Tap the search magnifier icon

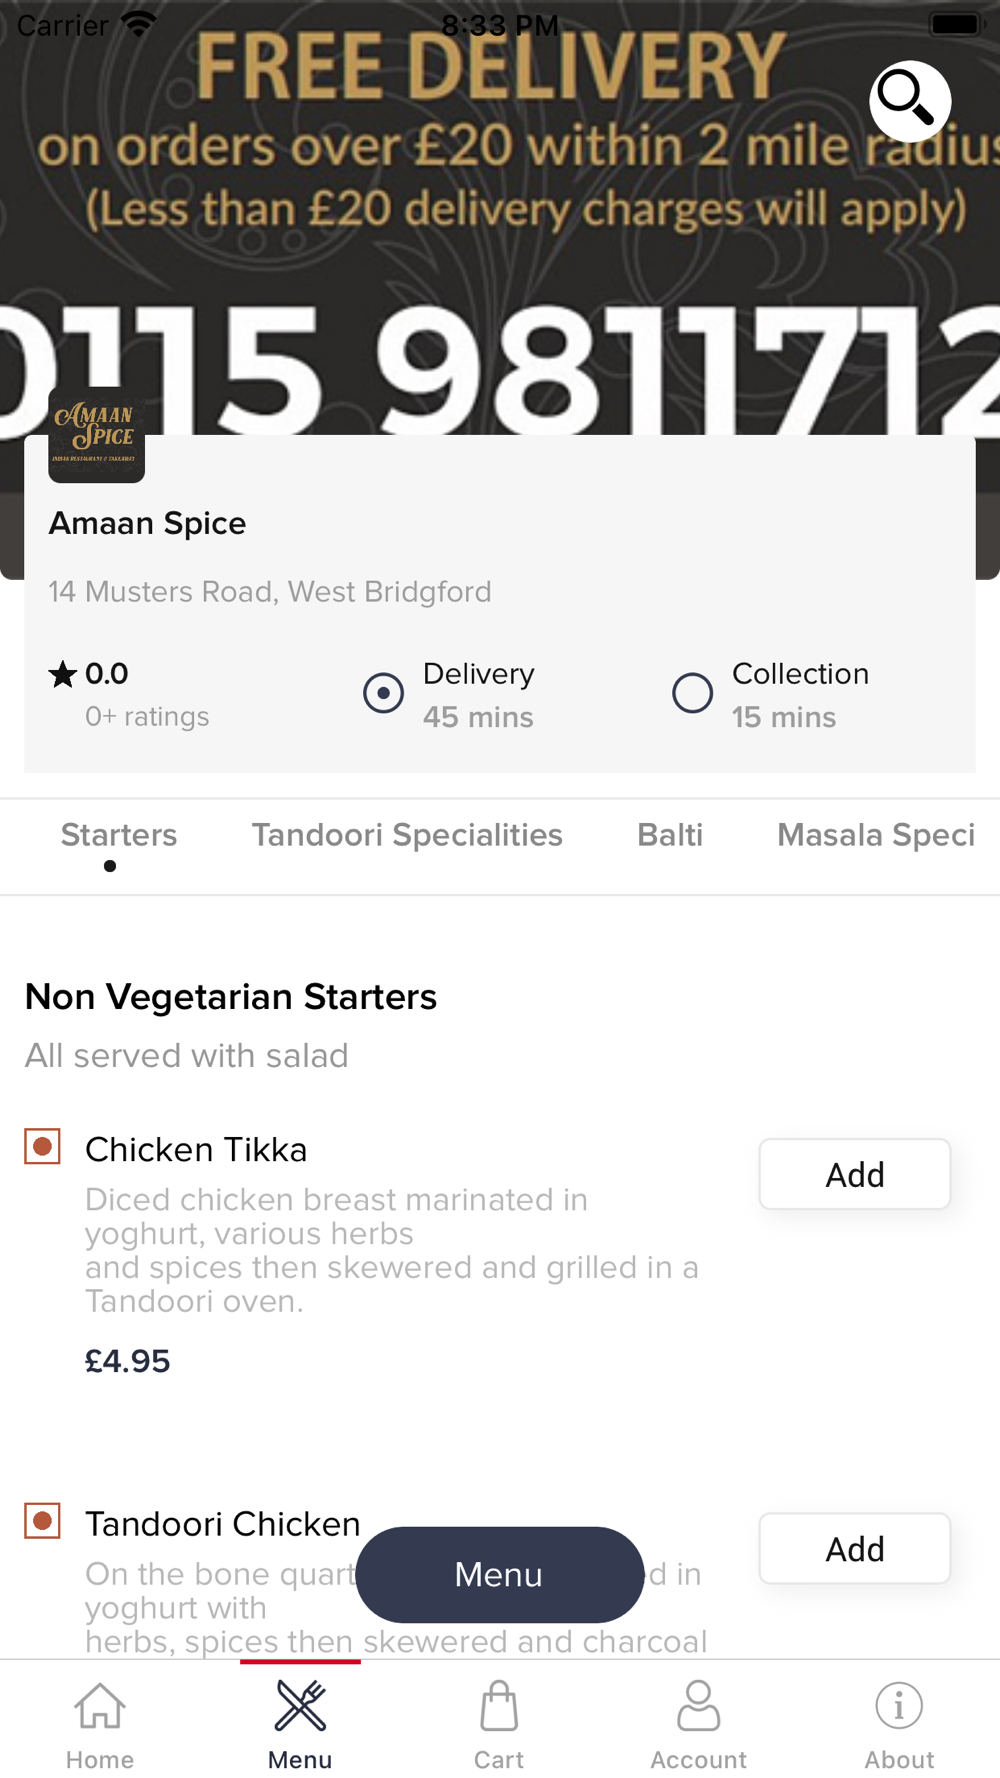coord(909,101)
